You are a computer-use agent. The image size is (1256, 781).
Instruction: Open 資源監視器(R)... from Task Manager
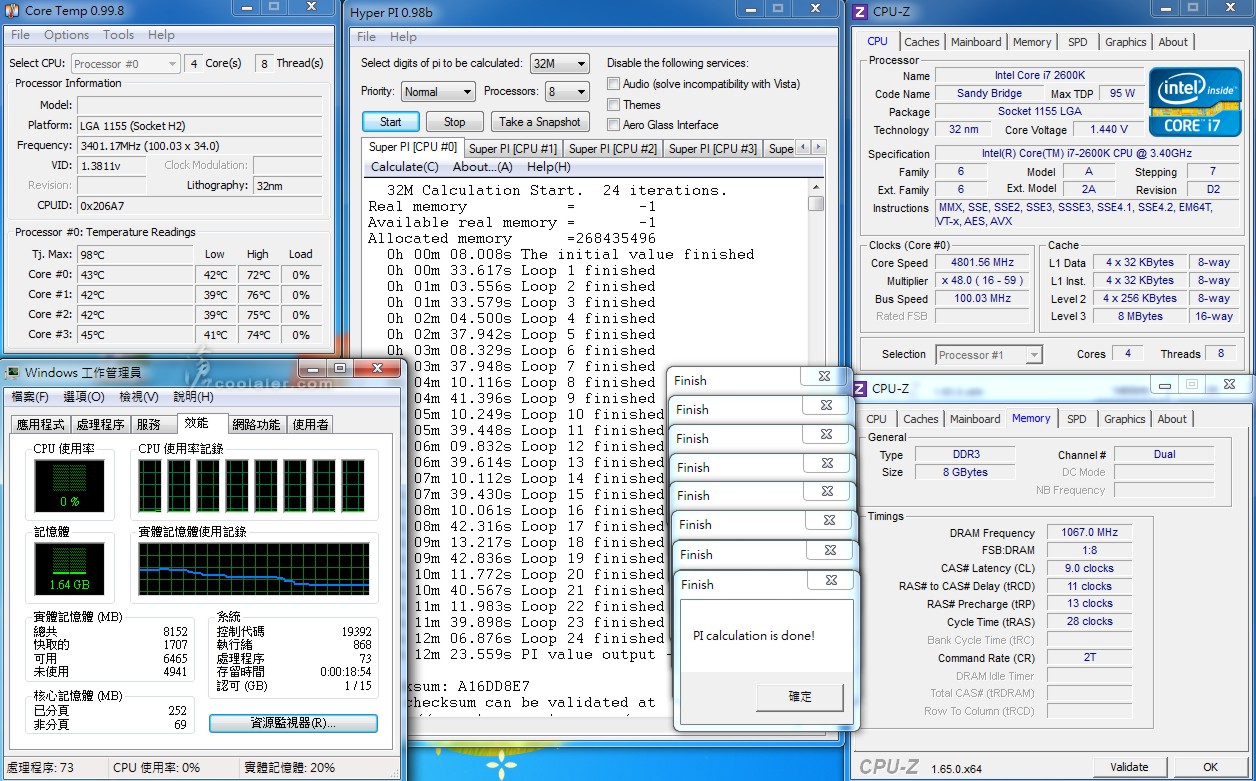point(293,723)
